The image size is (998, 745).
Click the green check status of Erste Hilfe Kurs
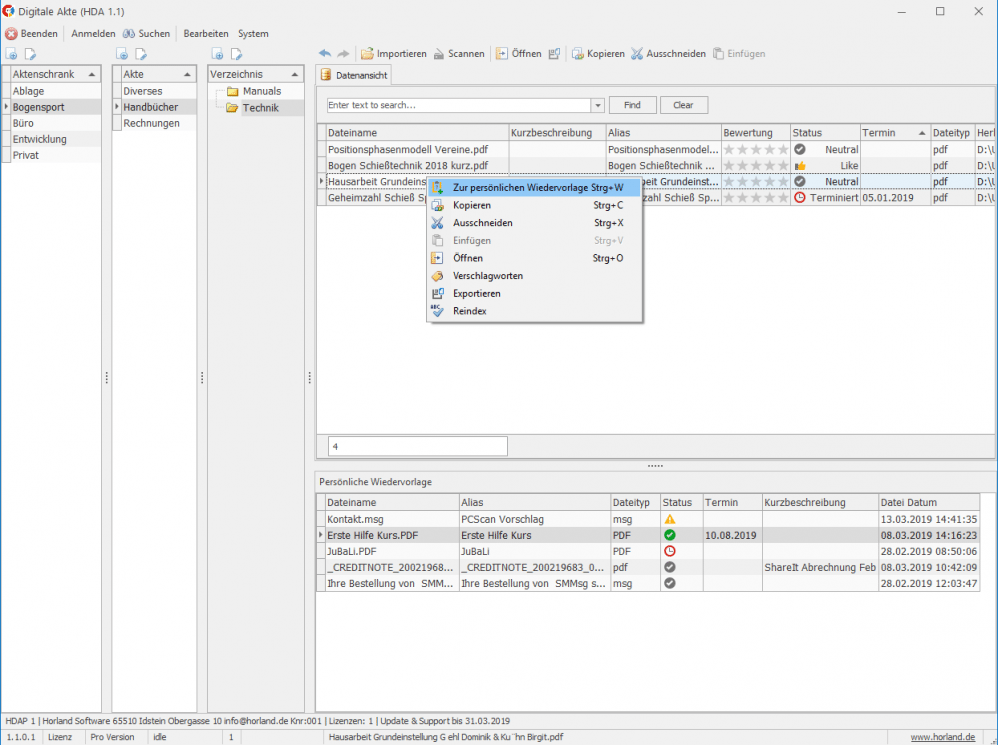click(670, 535)
